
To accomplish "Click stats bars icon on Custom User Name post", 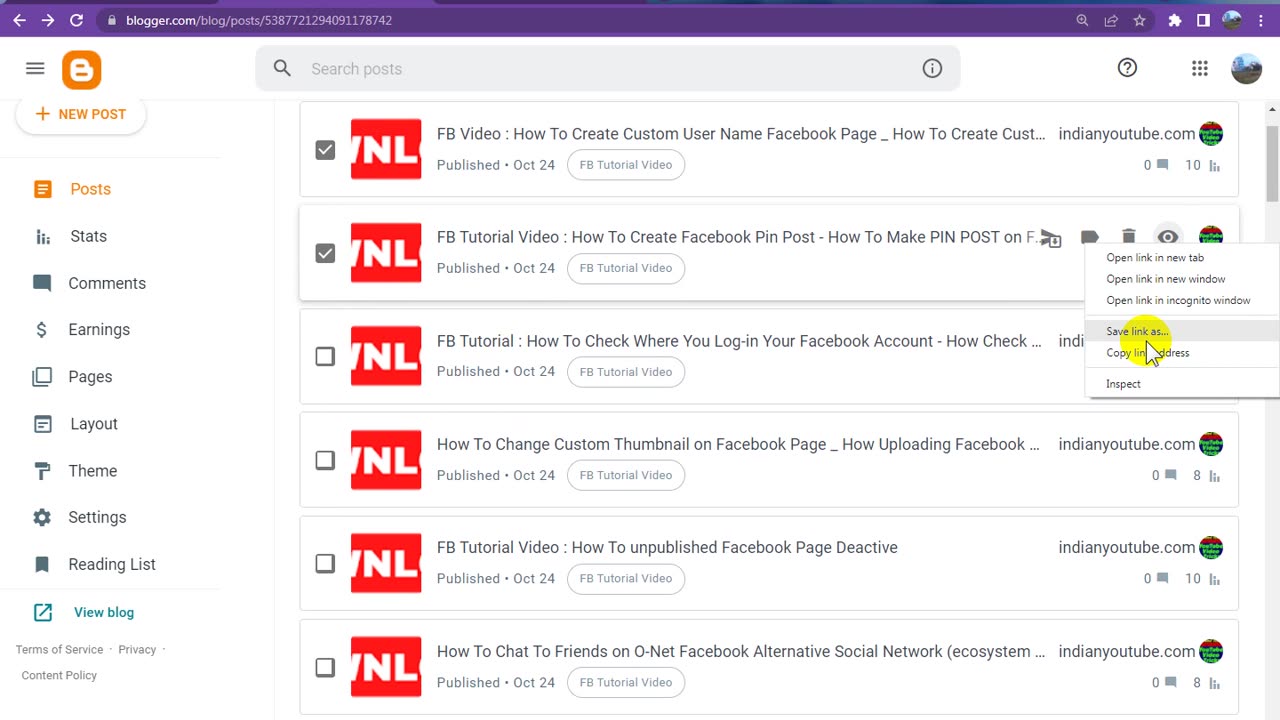I will pos(1215,166).
